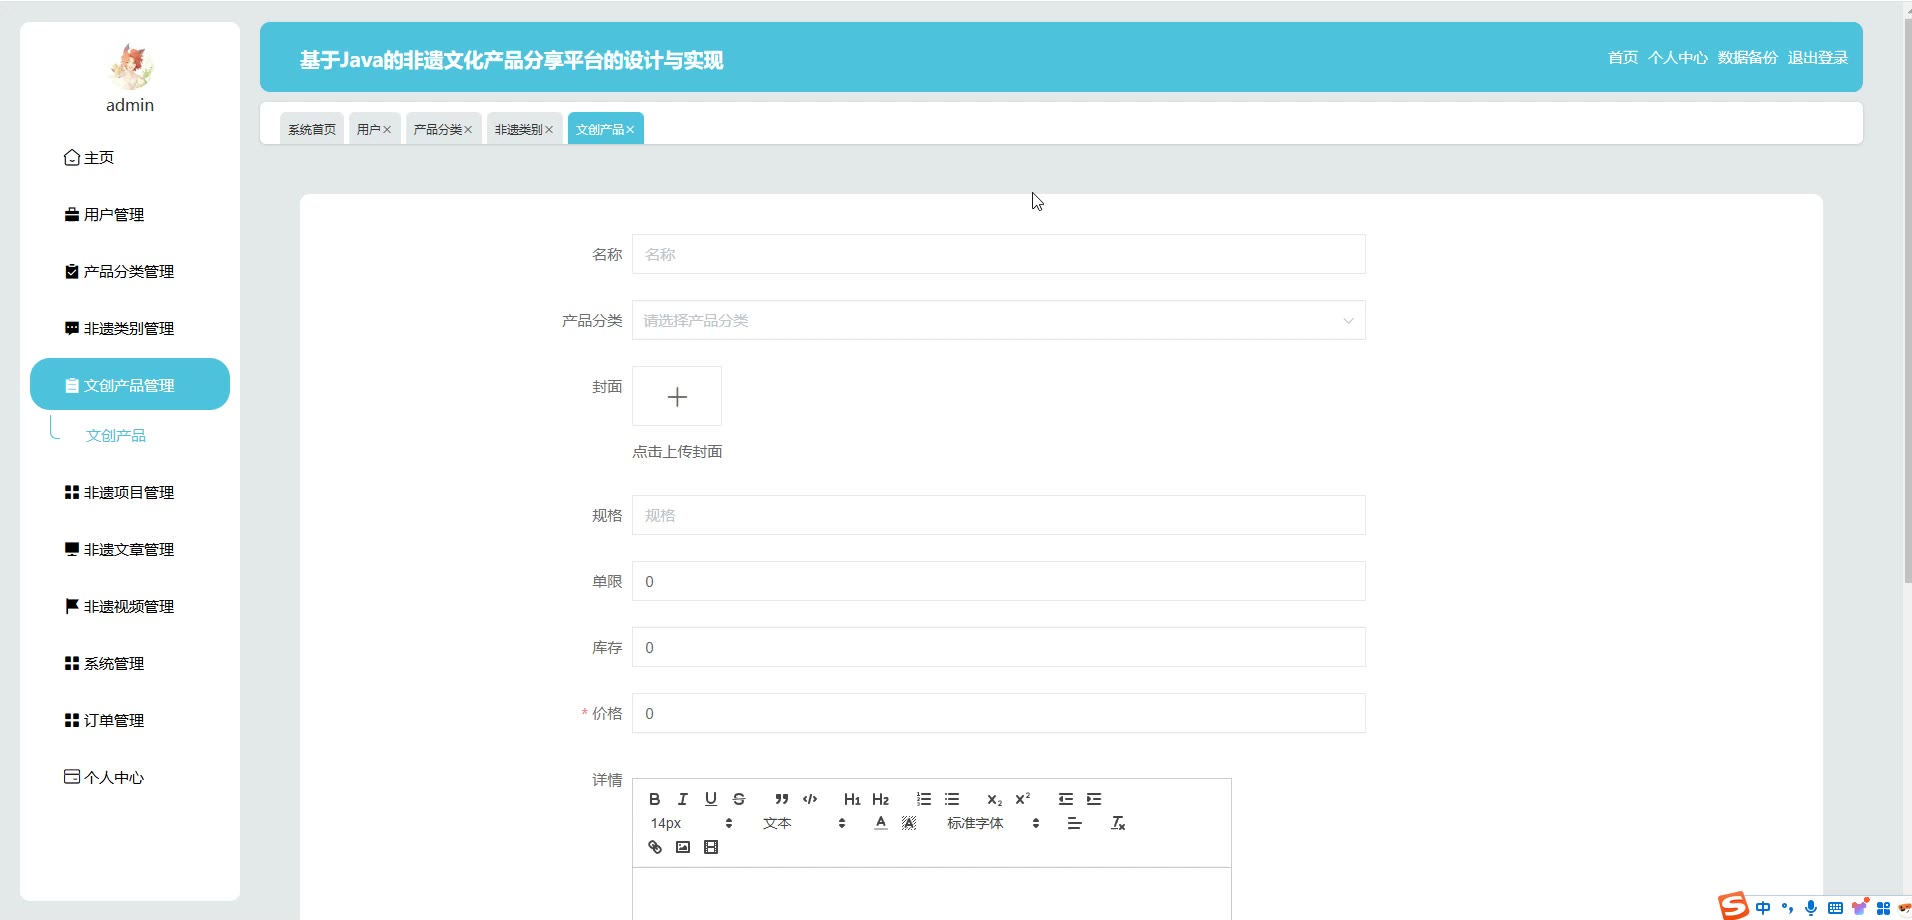1912x920 pixels.
Task: Switch to the 产品分类 tab
Action: [x=437, y=129]
